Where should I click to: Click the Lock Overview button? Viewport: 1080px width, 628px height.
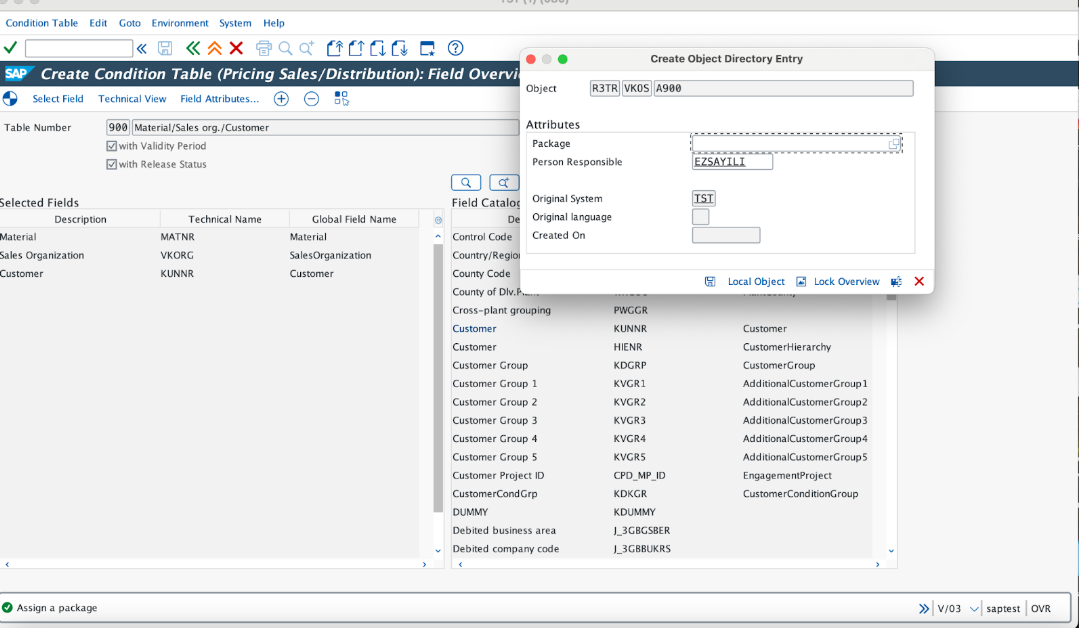847,282
